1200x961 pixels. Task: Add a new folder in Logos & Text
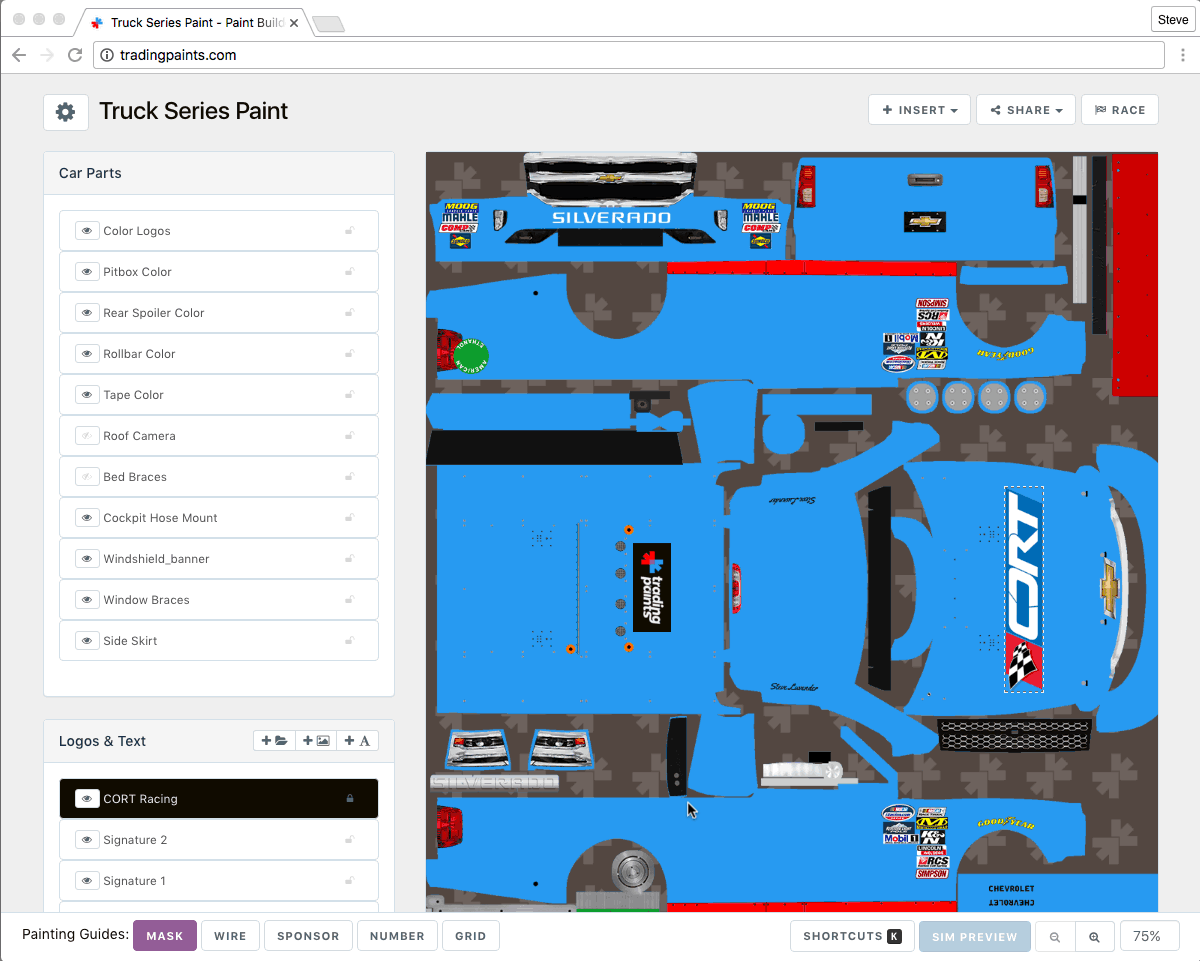[274, 741]
